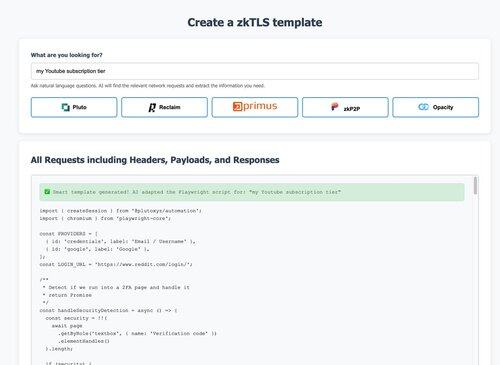Click the 'import { chromium }' code line

pyautogui.click(x=105, y=219)
